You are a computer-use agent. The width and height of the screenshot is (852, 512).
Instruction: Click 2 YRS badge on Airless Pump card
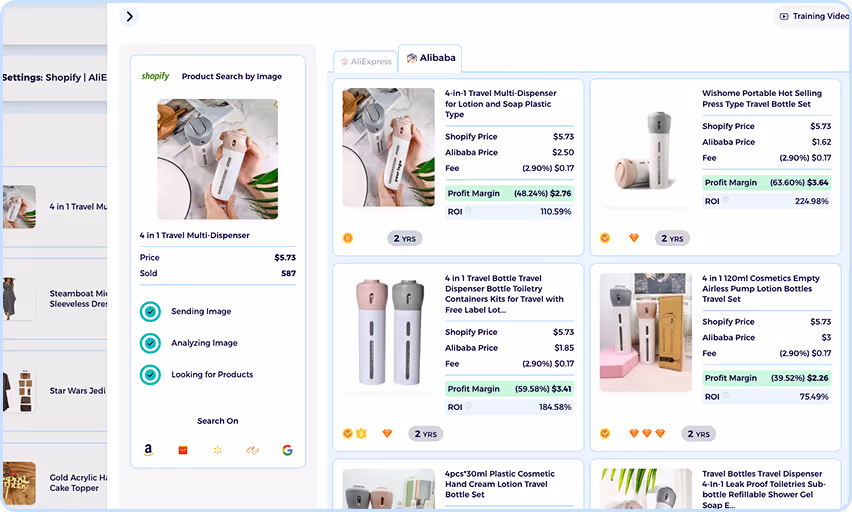[x=698, y=434]
